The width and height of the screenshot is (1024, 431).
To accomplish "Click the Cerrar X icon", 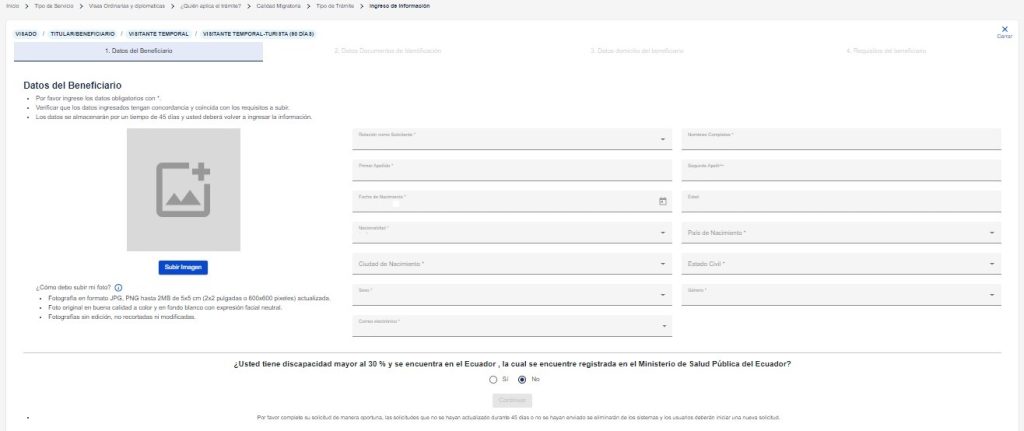I will 1004,29.
